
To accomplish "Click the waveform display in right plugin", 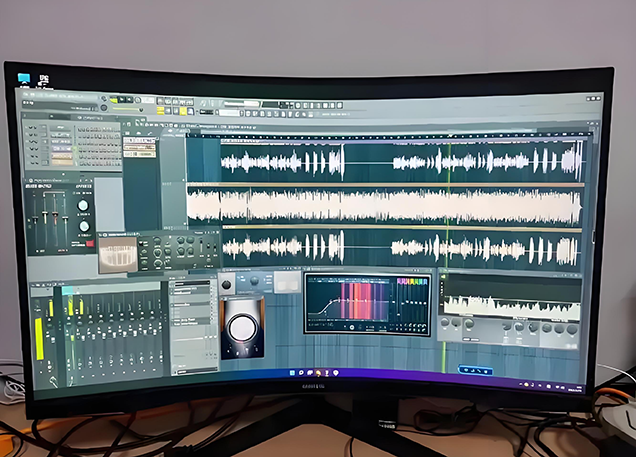I will pyautogui.click(x=510, y=305).
